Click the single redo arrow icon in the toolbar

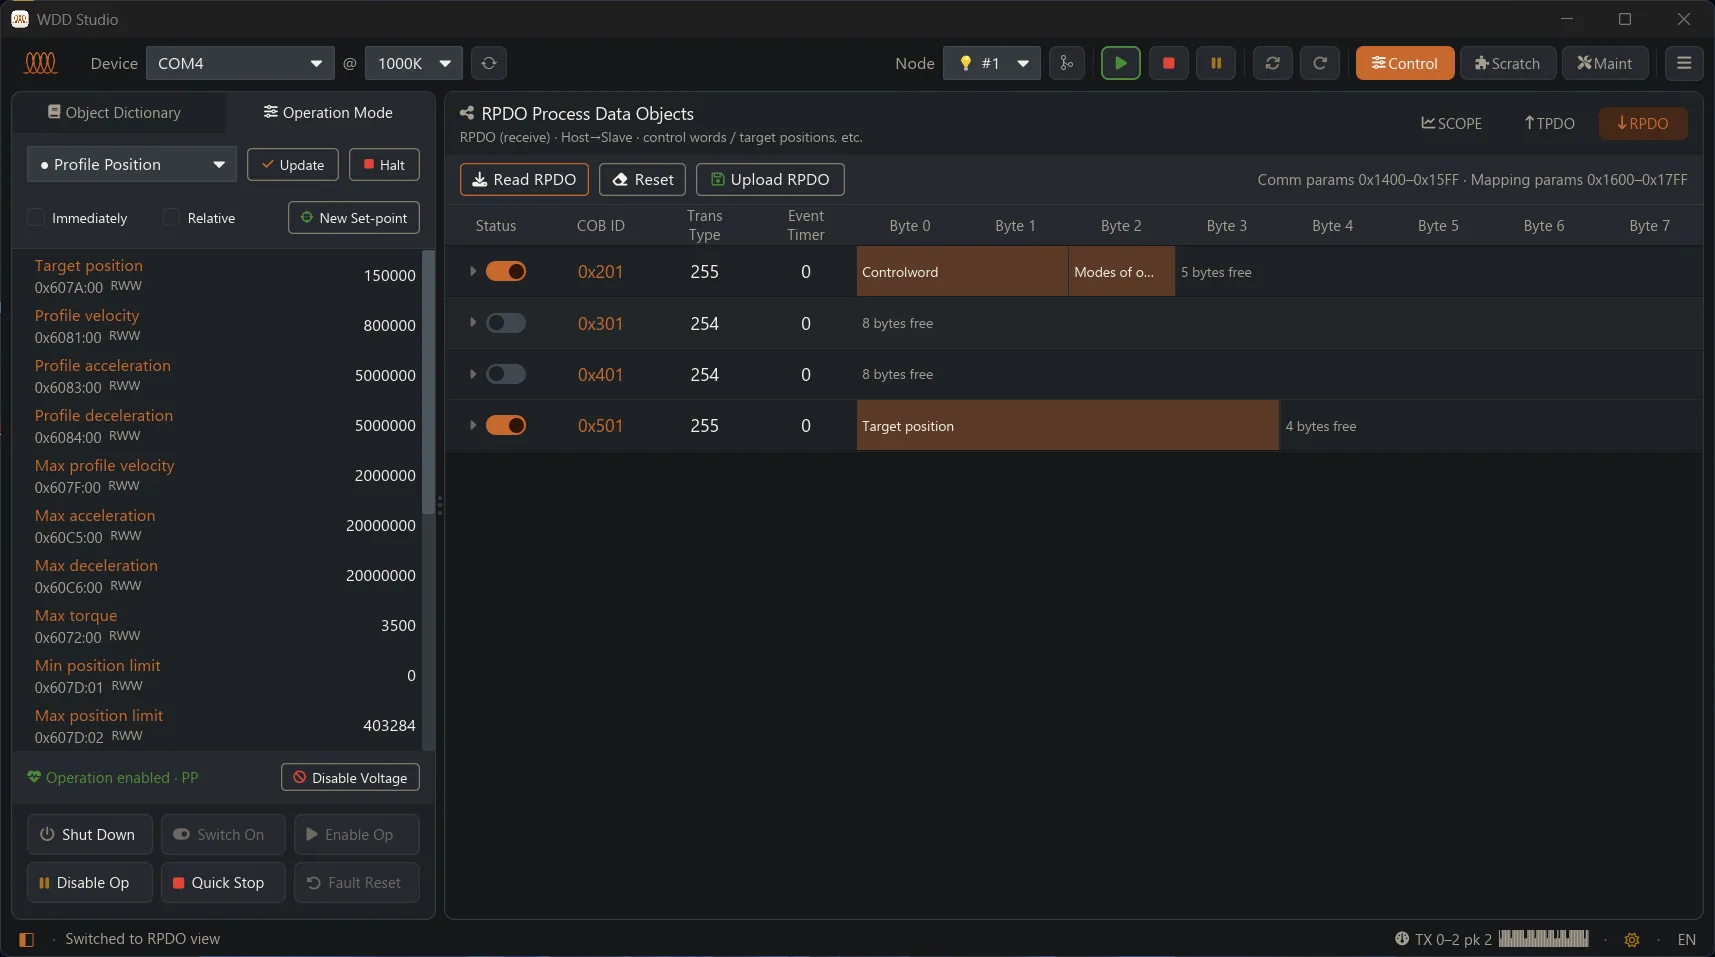click(x=1320, y=63)
